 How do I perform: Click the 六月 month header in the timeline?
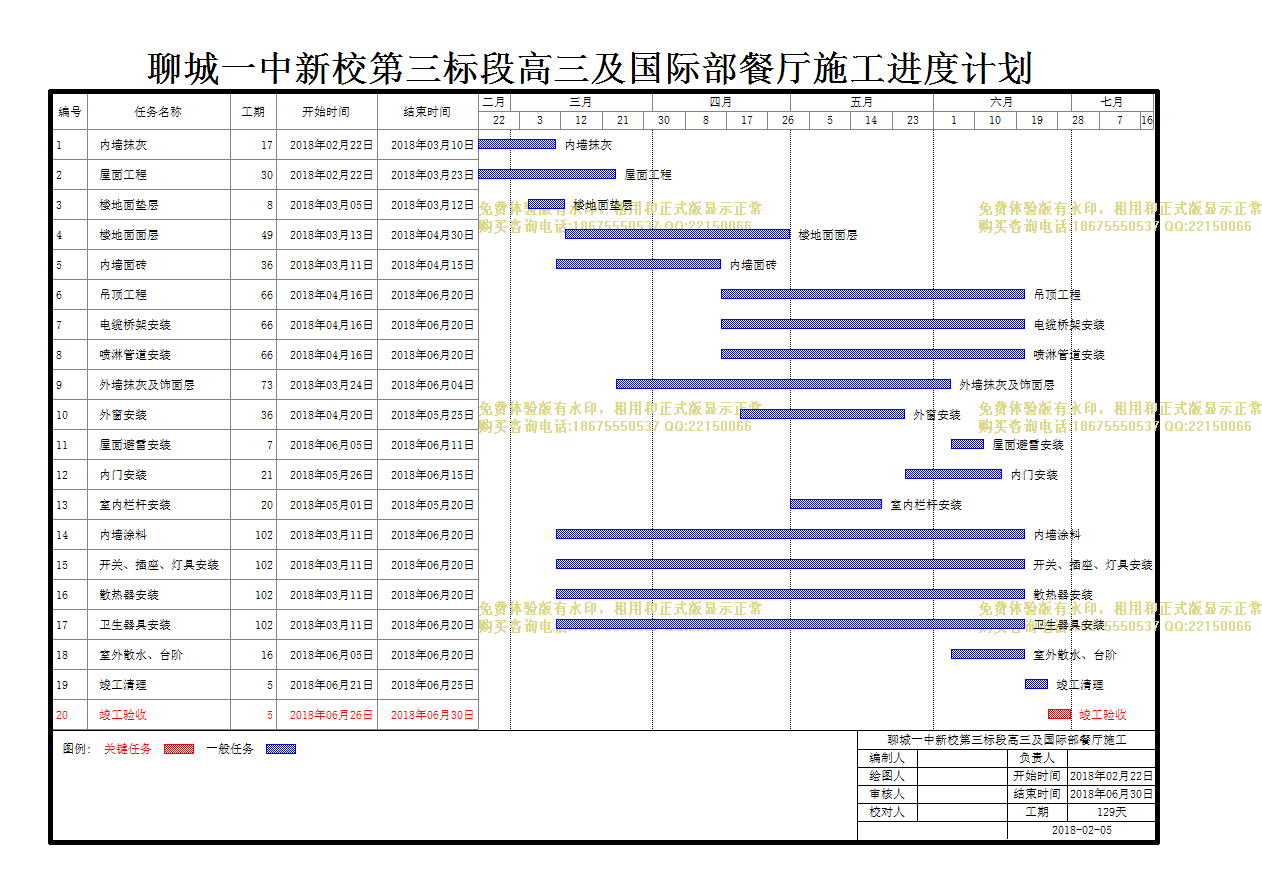pos(1002,102)
